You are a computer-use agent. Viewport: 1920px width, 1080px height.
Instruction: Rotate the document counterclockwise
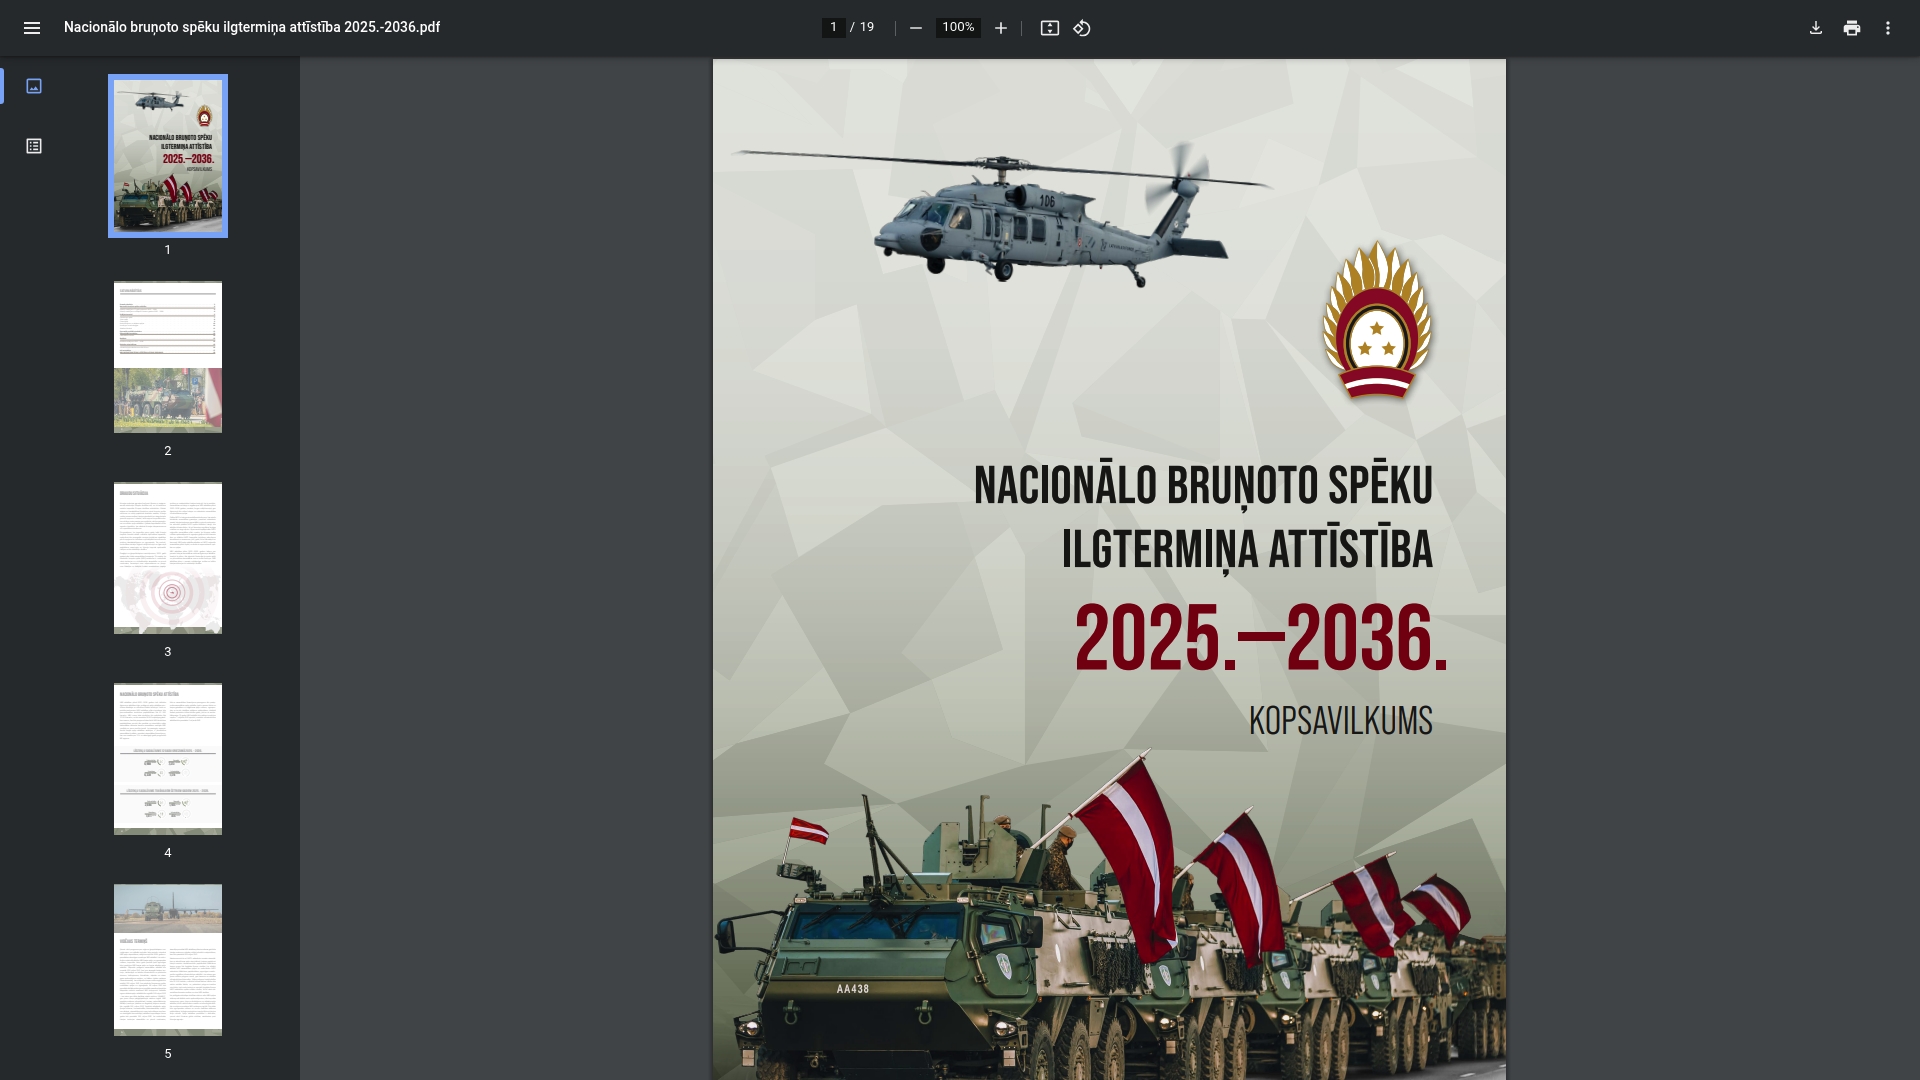point(1082,28)
